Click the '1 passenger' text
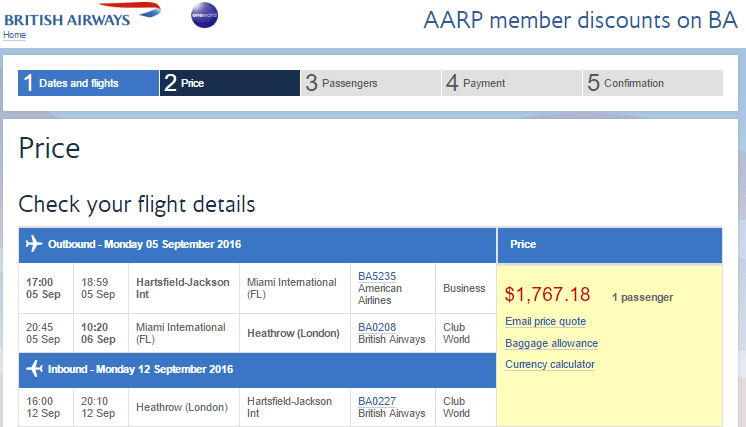 [642, 298]
